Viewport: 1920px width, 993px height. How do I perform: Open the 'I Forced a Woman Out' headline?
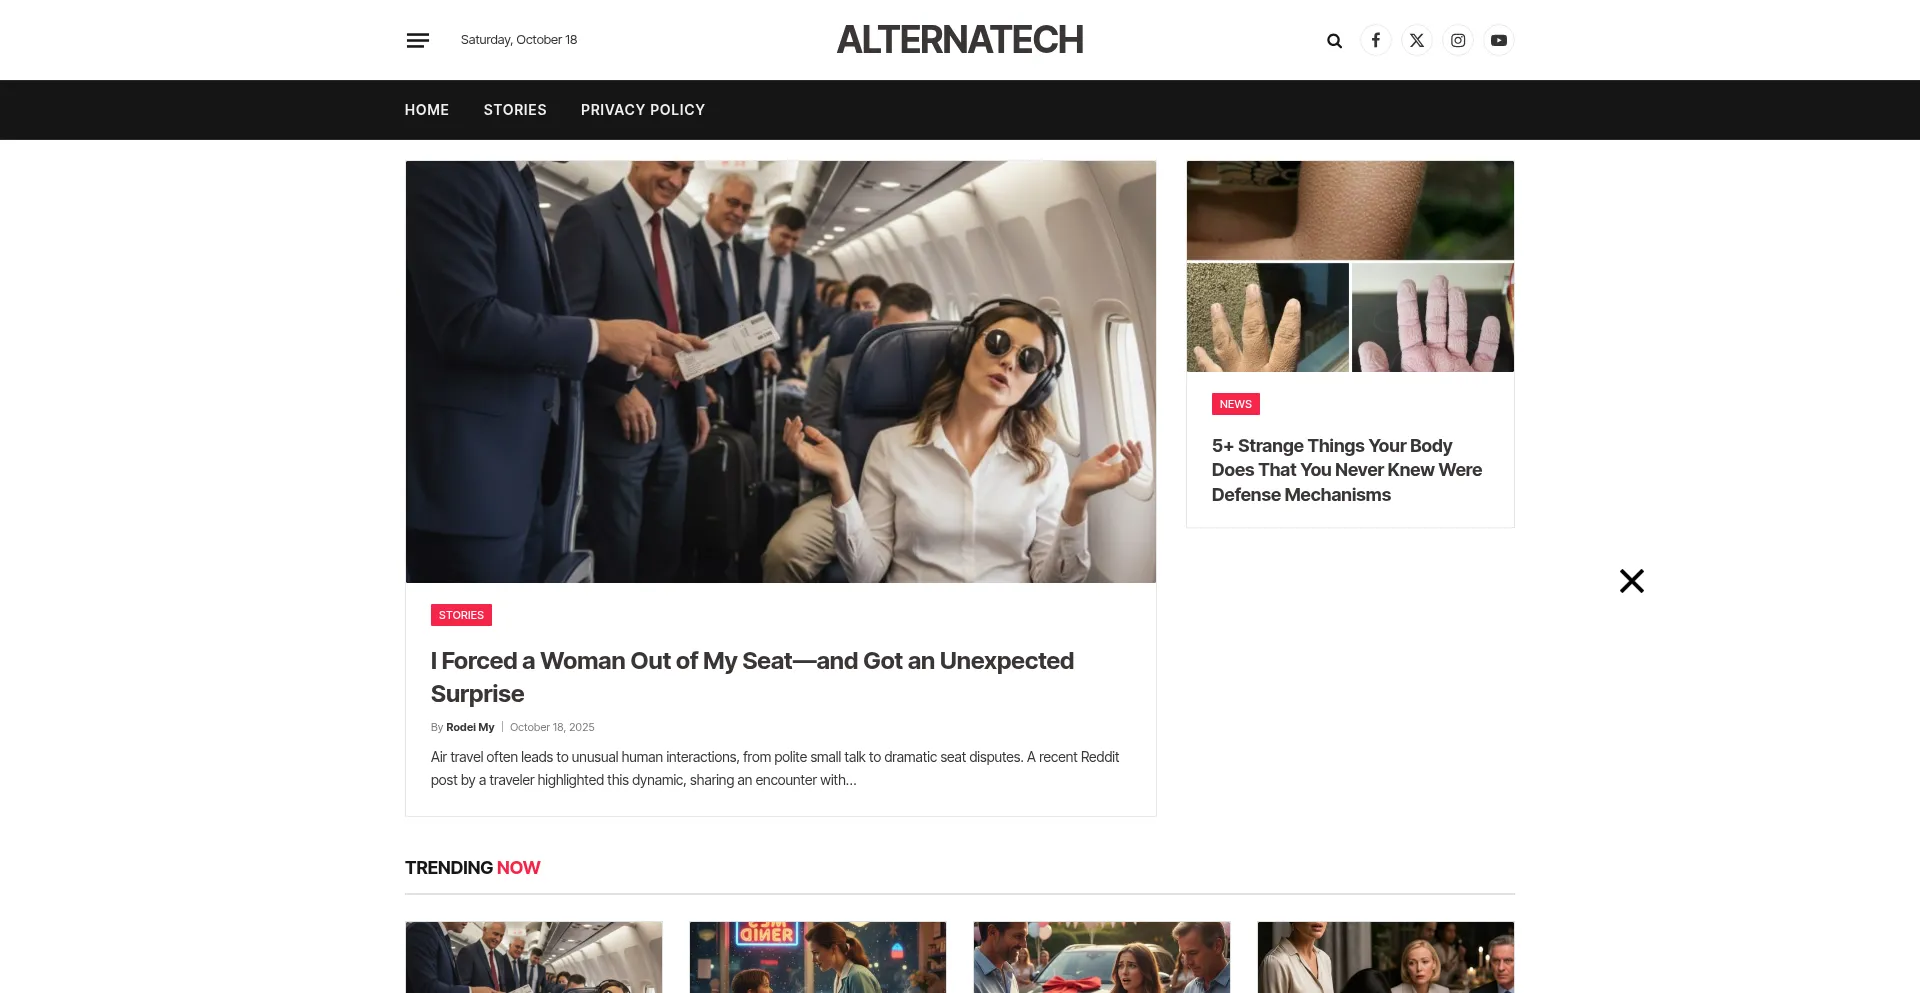[x=752, y=677]
